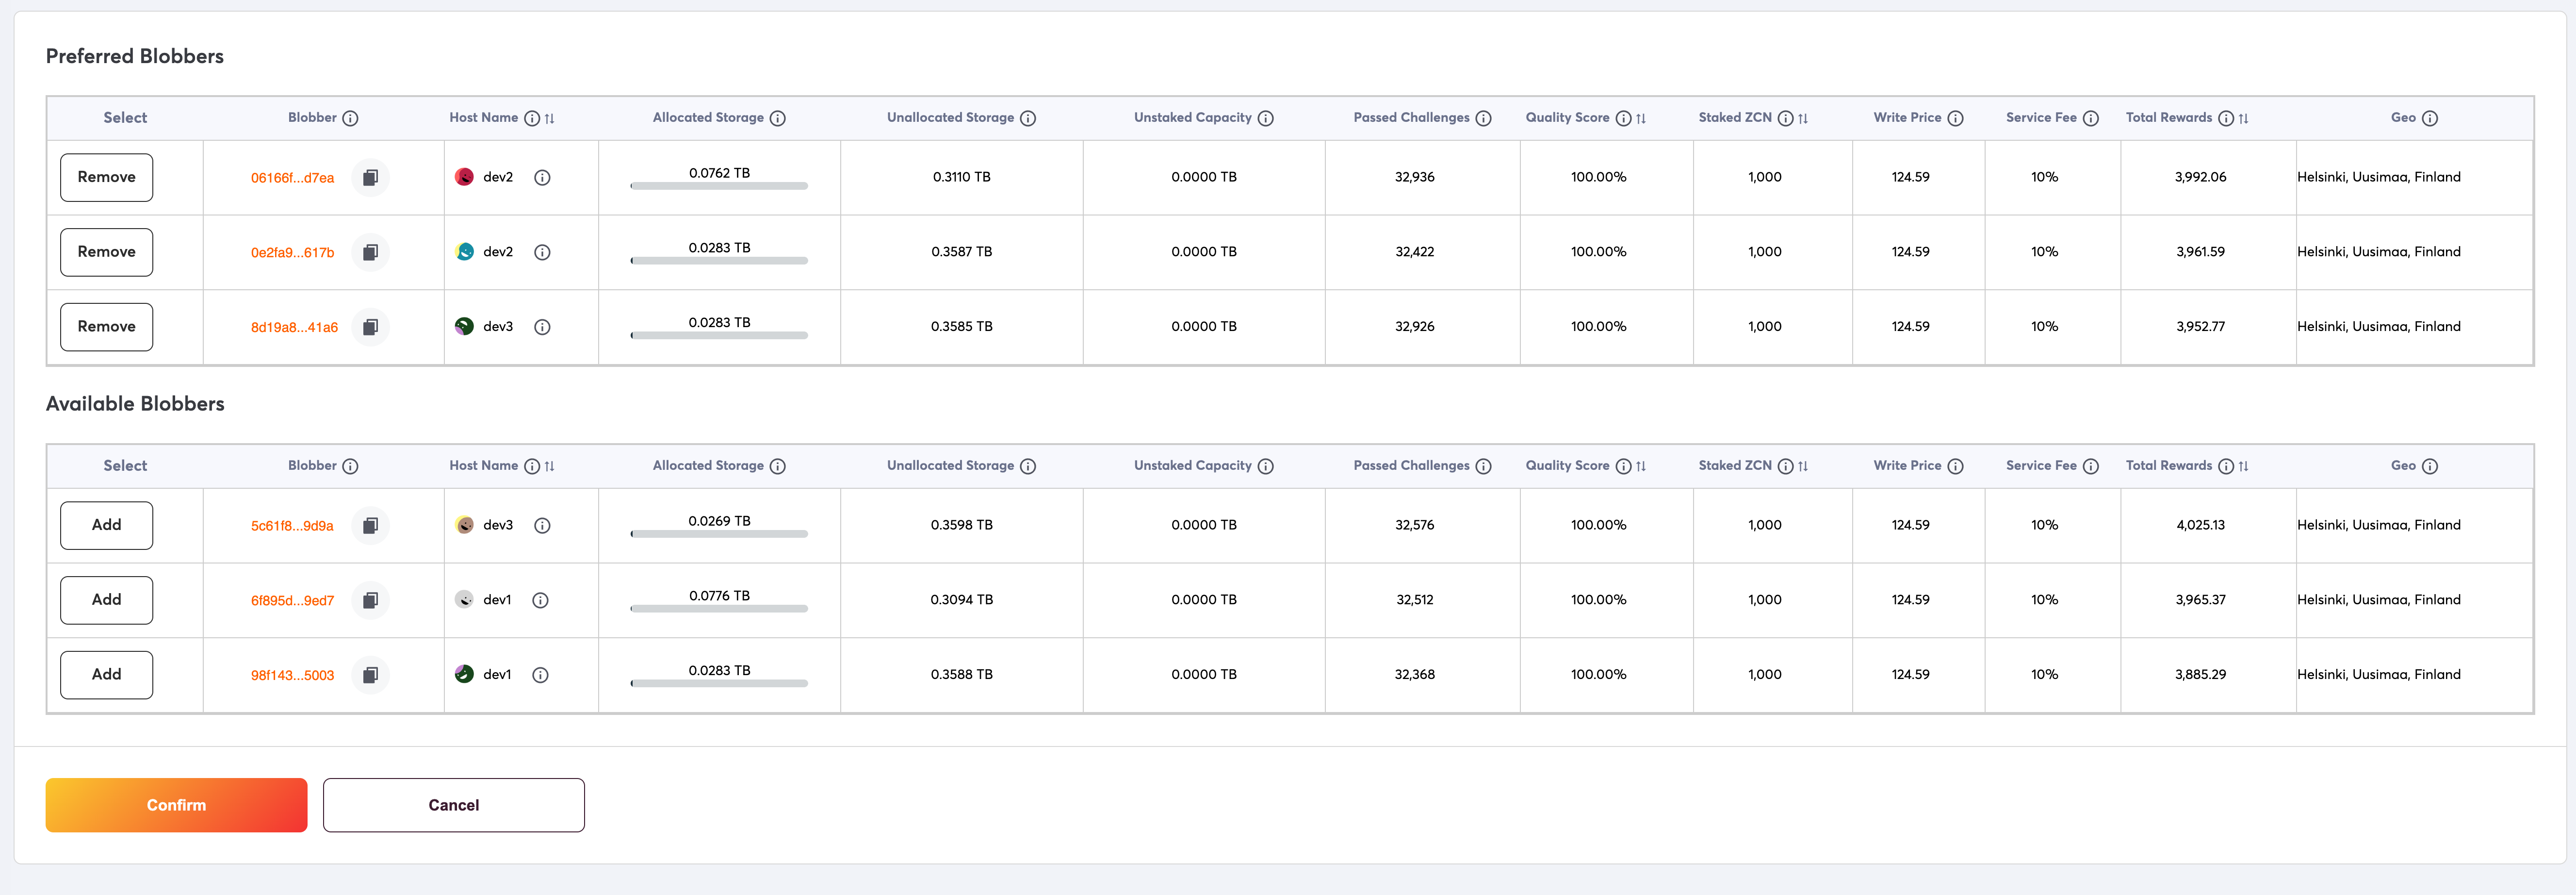Viewport: 2576px width, 895px height.
Task: Open info icon beside dev2 in first row
Action: pos(542,177)
